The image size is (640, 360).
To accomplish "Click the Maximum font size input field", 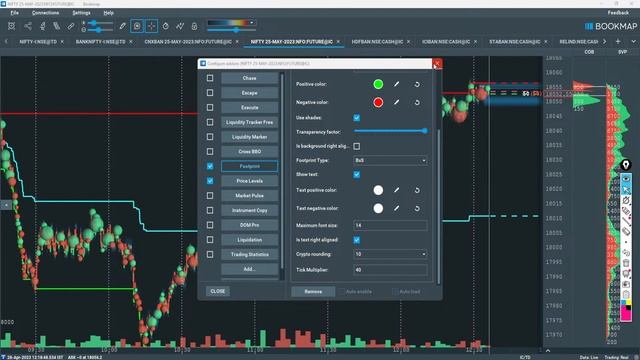I will point(390,225).
